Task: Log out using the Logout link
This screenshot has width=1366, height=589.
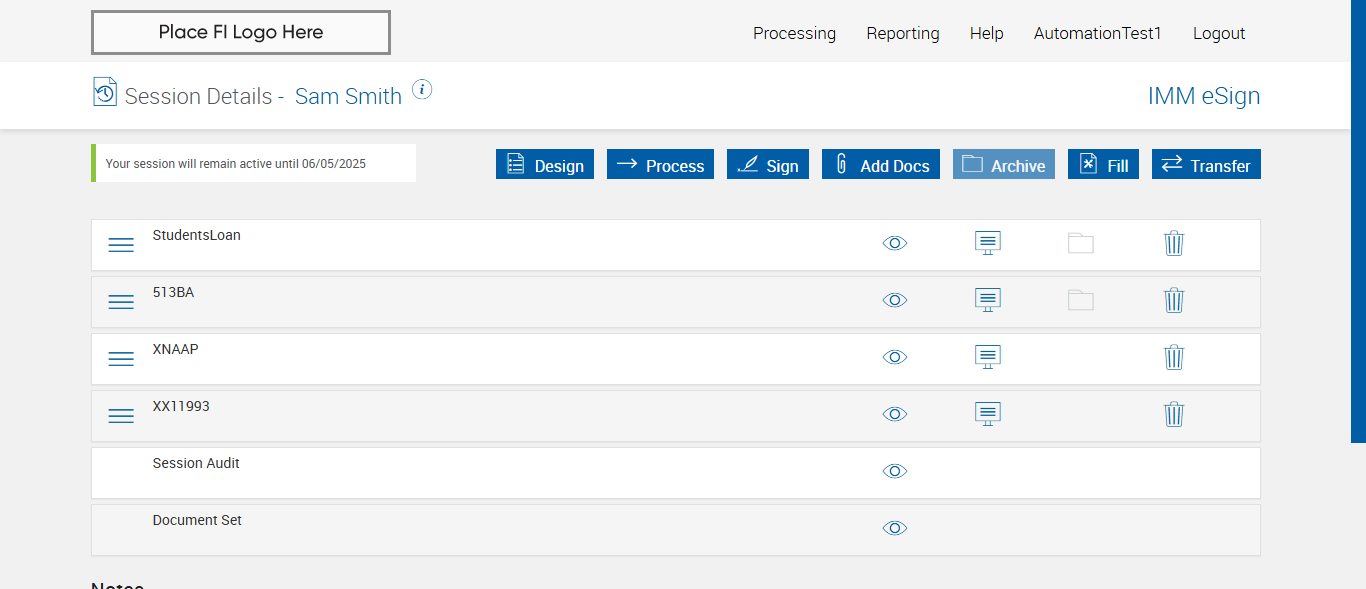Action: (x=1219, y=33)
